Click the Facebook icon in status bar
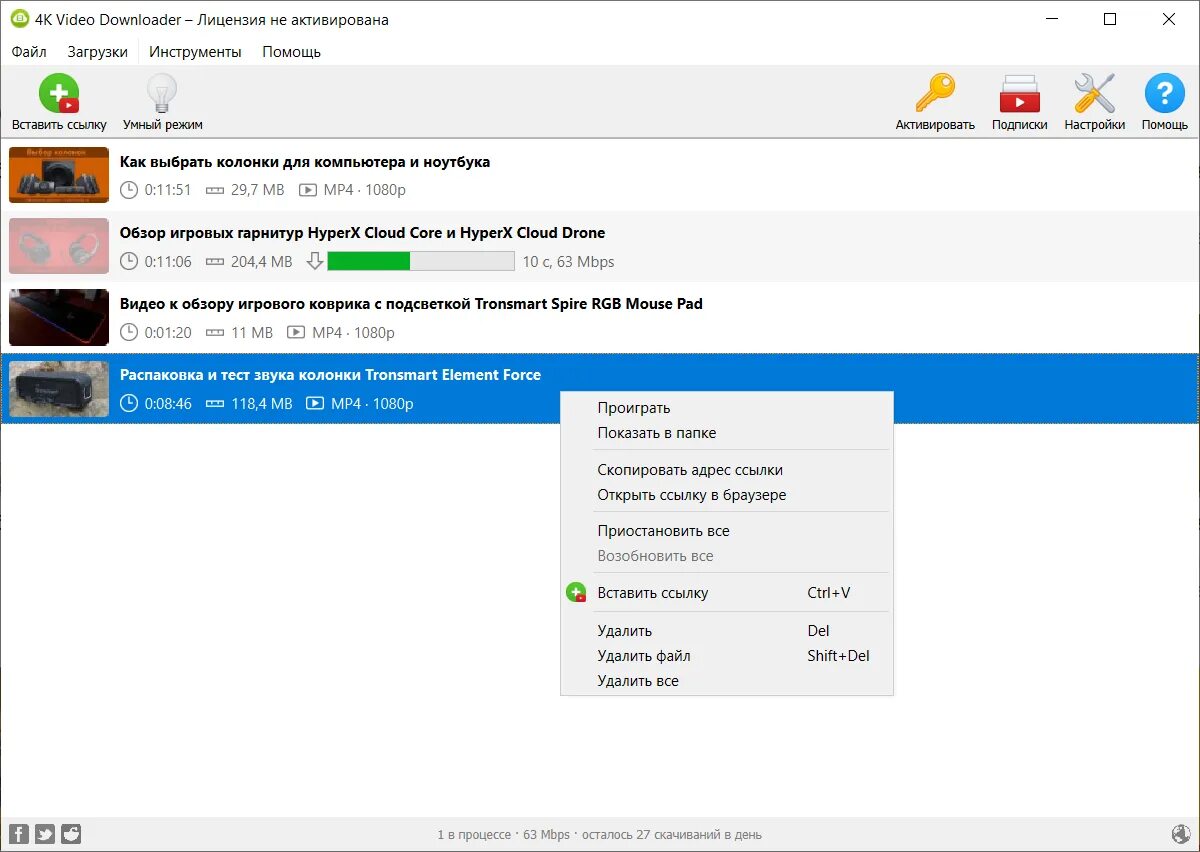Viewport: 1200px width, 852px height. (x=19, y=834)
